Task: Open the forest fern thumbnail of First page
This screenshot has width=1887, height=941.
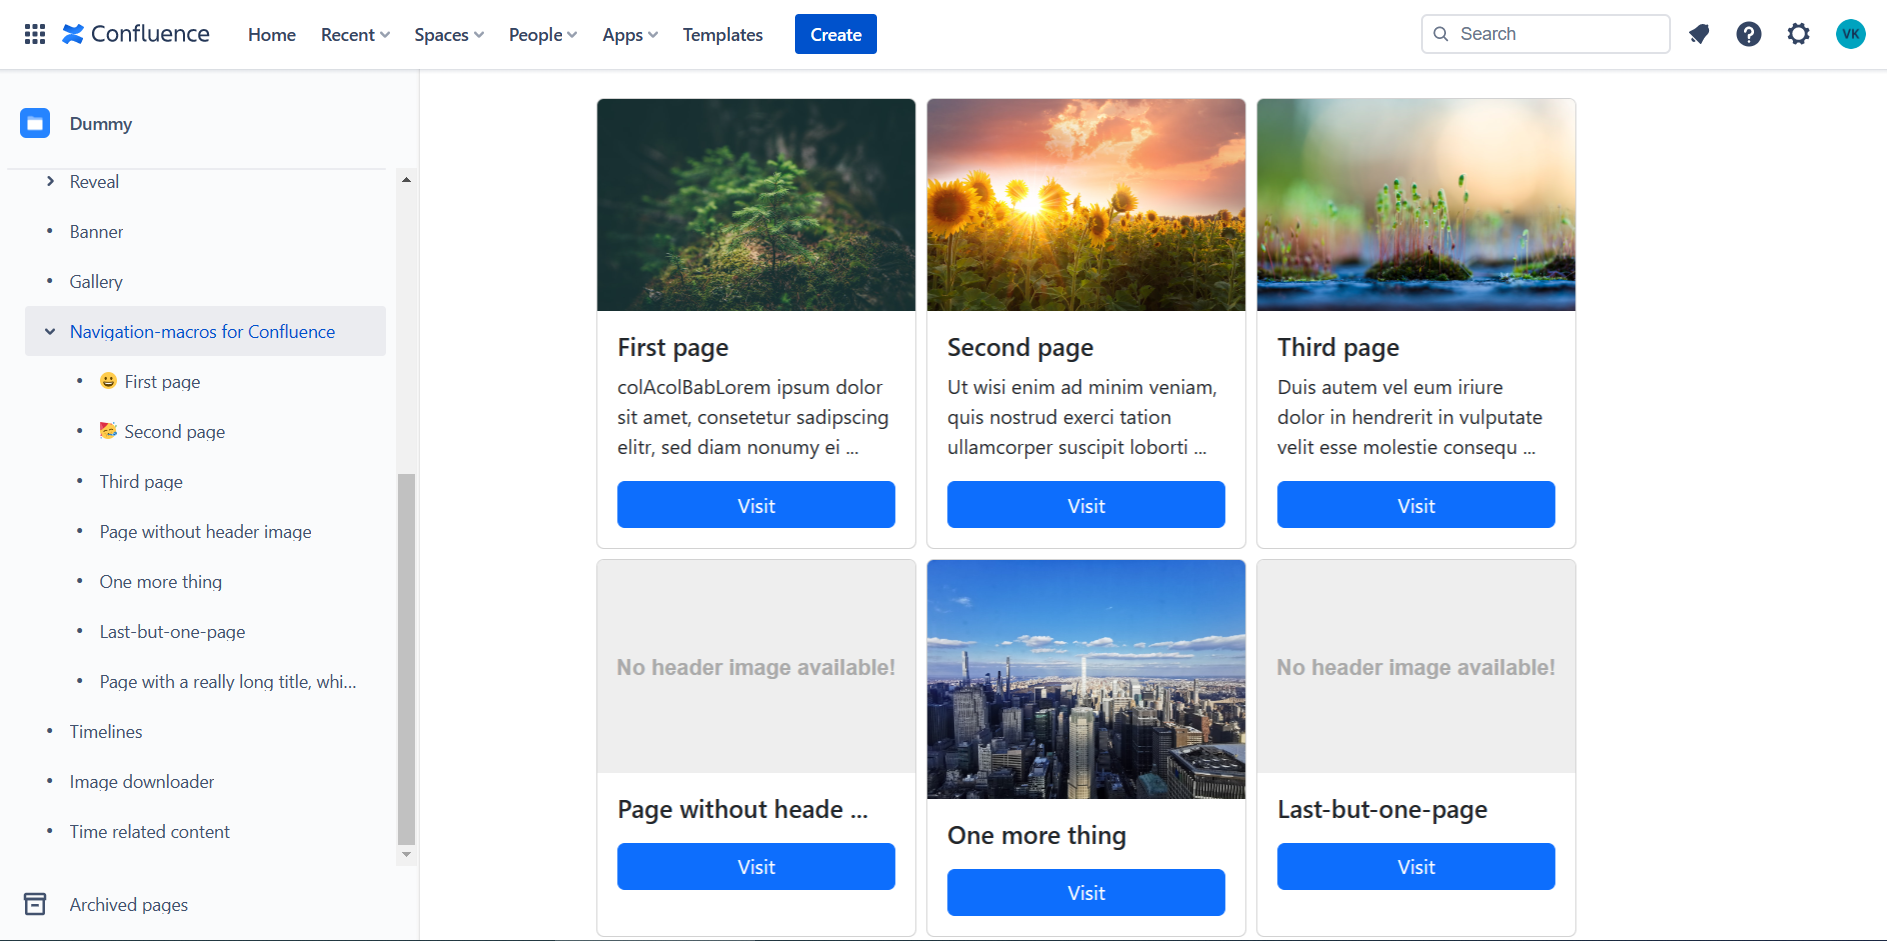Action: coord(756,205)
